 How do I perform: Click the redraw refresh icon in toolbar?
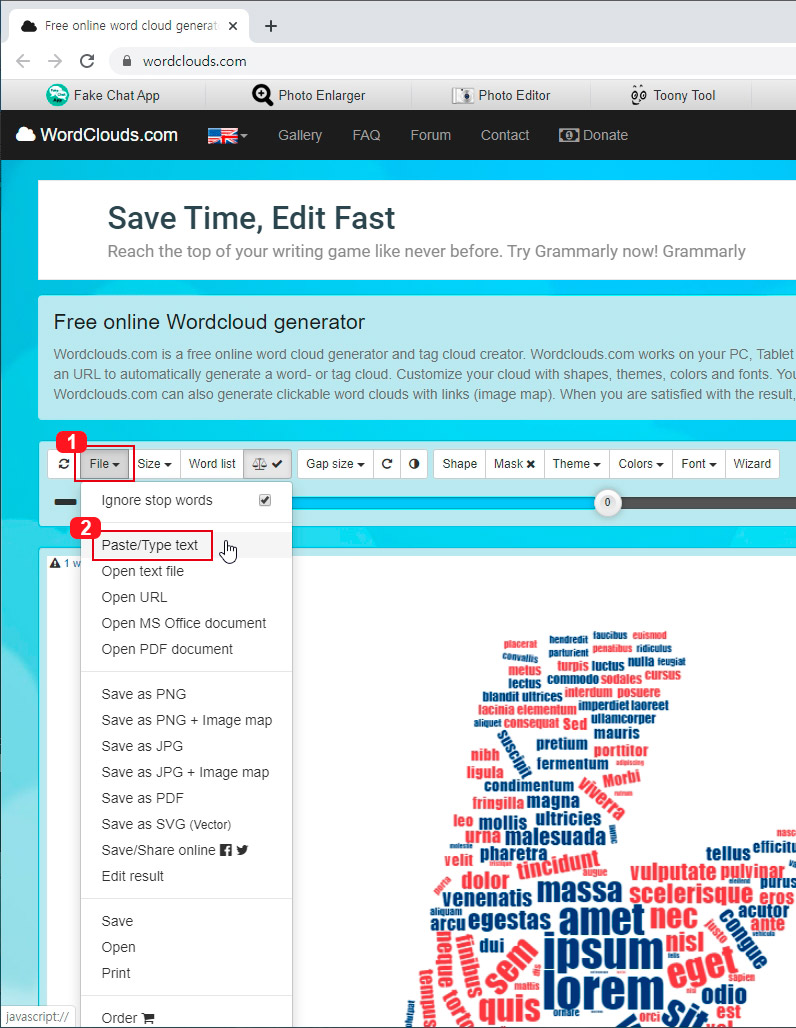click(x=64, y=464)
